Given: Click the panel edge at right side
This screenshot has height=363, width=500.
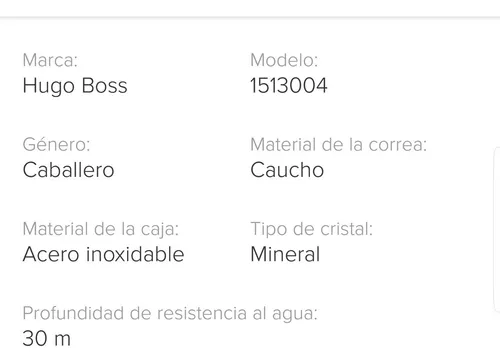Looking at the screenshot, I should [x=497, y=230].
